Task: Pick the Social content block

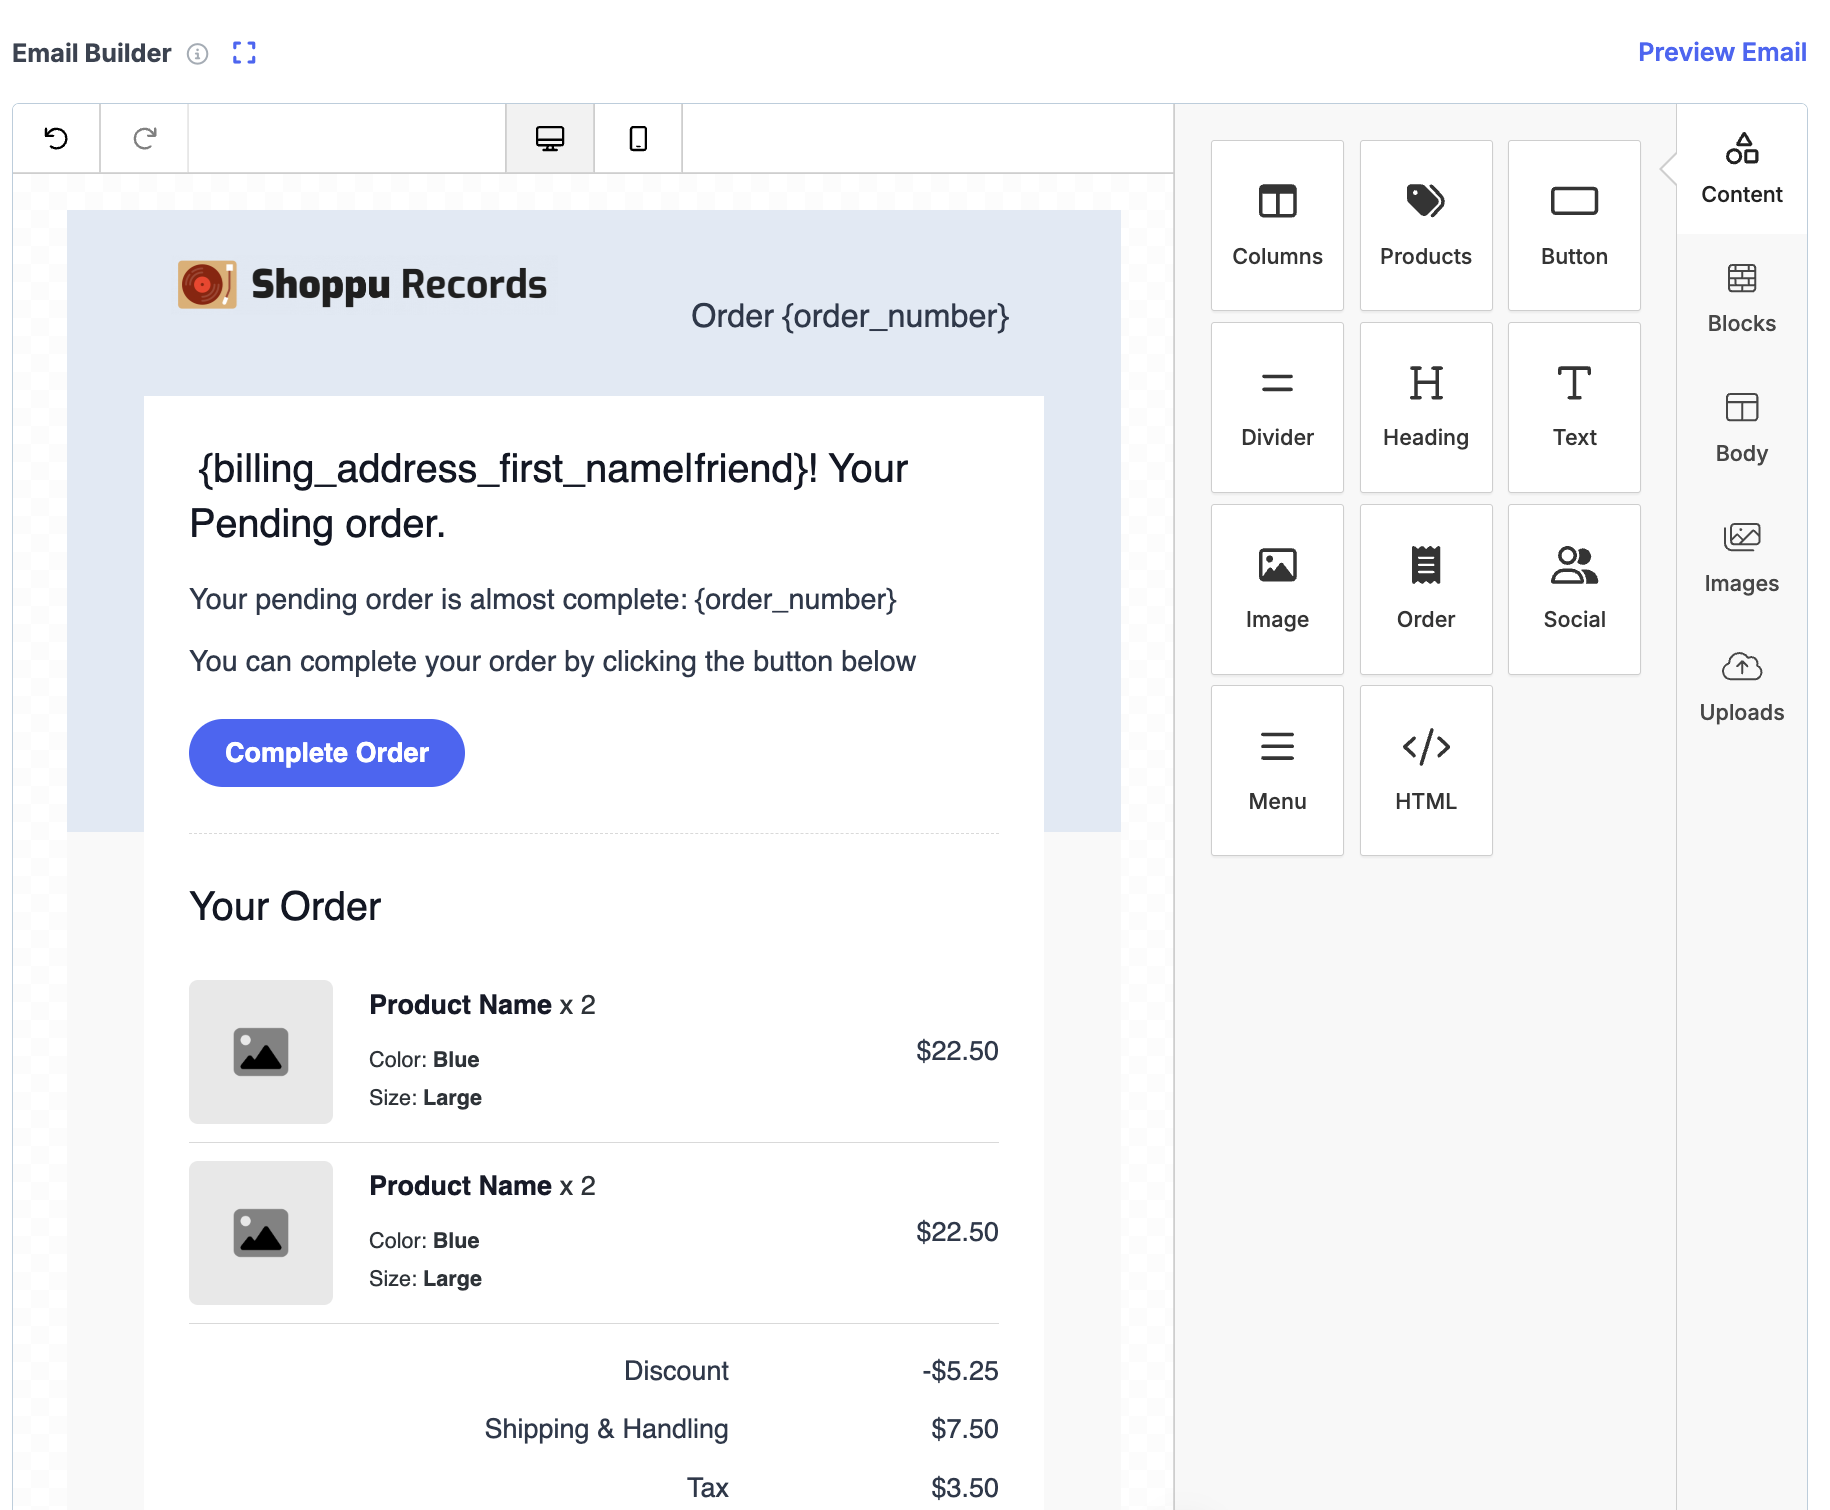Action: [1574, 589]
